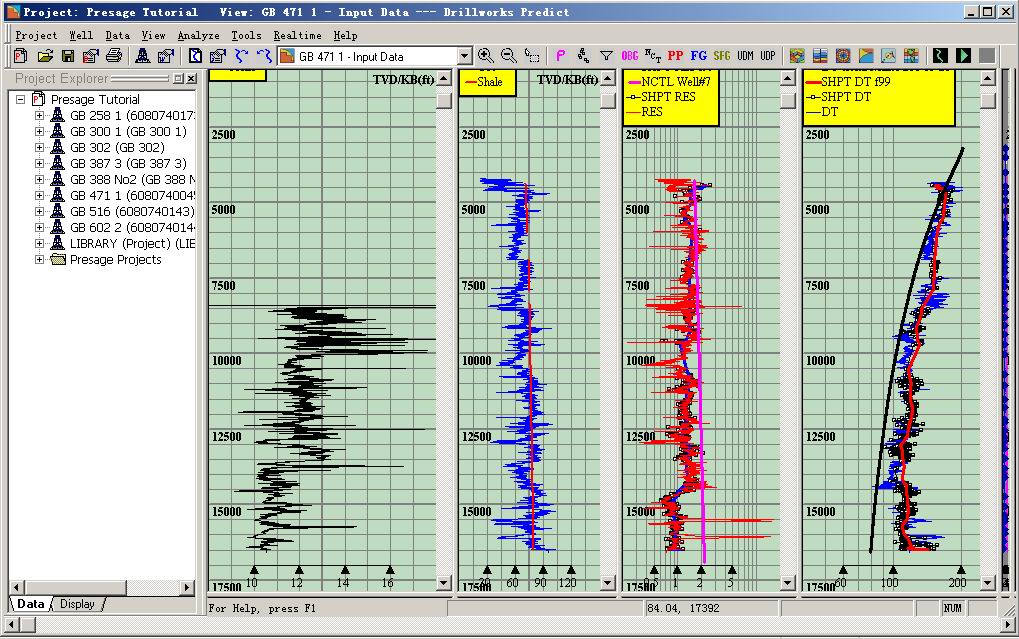Close the Project Explorer panel
The height and width of the screenshot is (639, 1019).
(x=191, y=79)
